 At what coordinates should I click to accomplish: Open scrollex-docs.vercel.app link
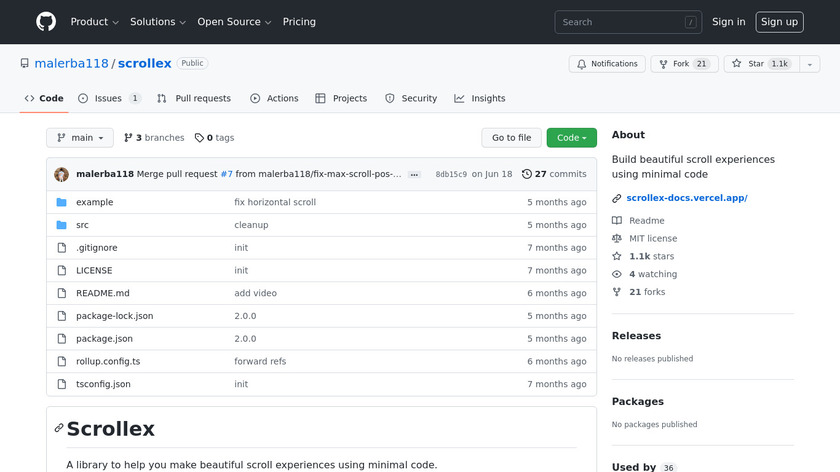[x=686, y=198]
